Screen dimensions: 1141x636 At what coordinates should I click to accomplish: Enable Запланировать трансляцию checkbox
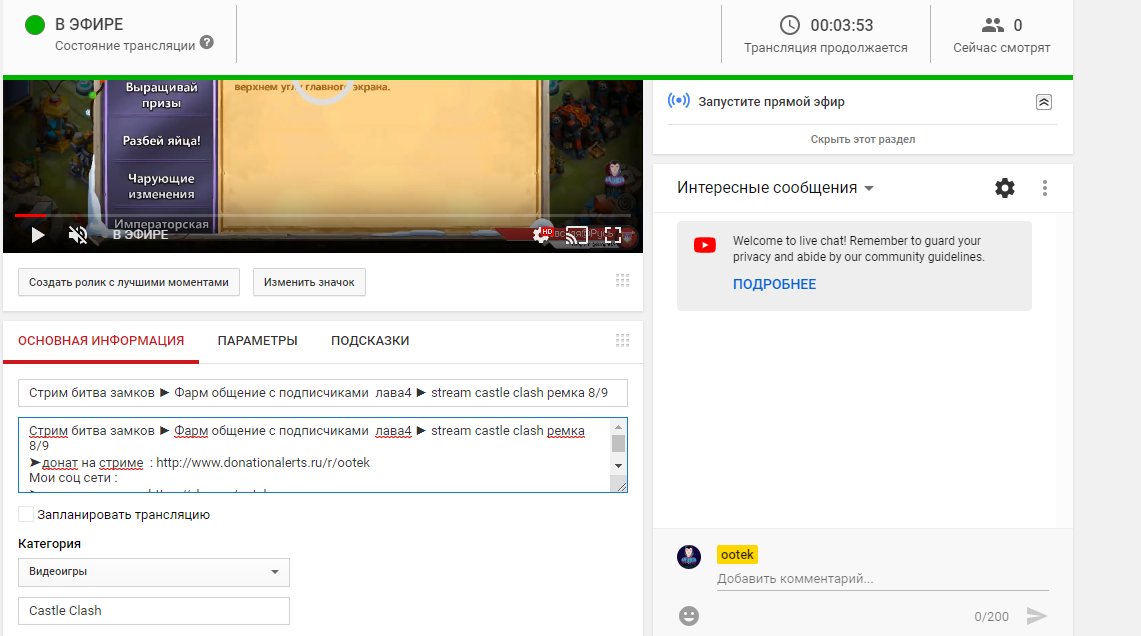coord(26,514)
